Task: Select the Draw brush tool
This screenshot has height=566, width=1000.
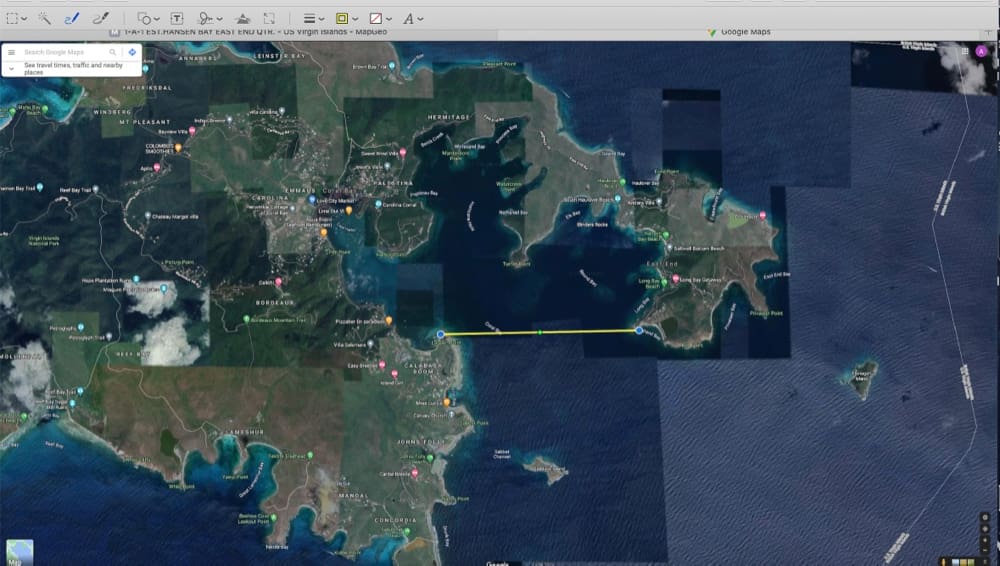Action: coord(100,19)
